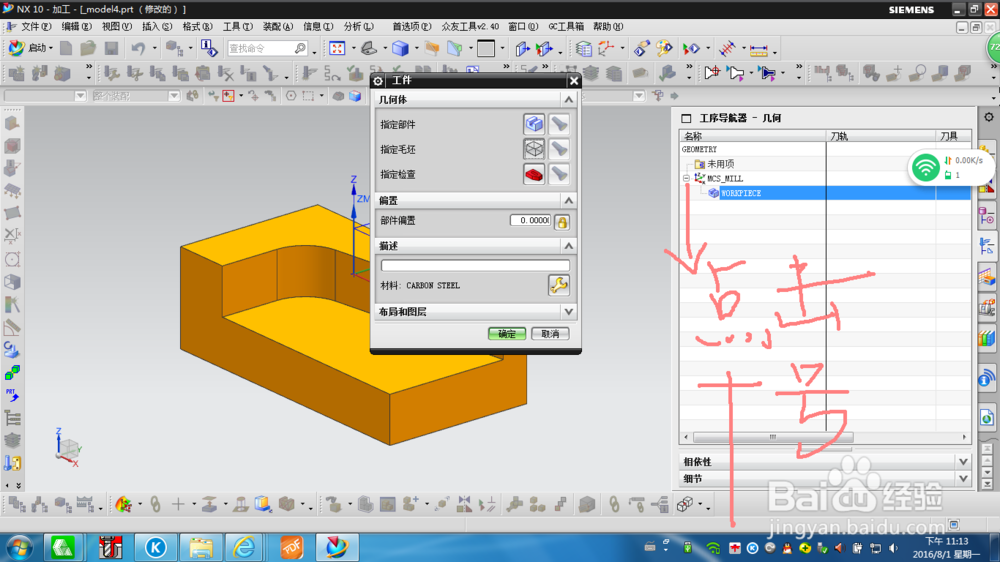Click the 启动 start button
Viewport: 1000px width, 562px height.
pyautogui.click(x=30, y=48)
